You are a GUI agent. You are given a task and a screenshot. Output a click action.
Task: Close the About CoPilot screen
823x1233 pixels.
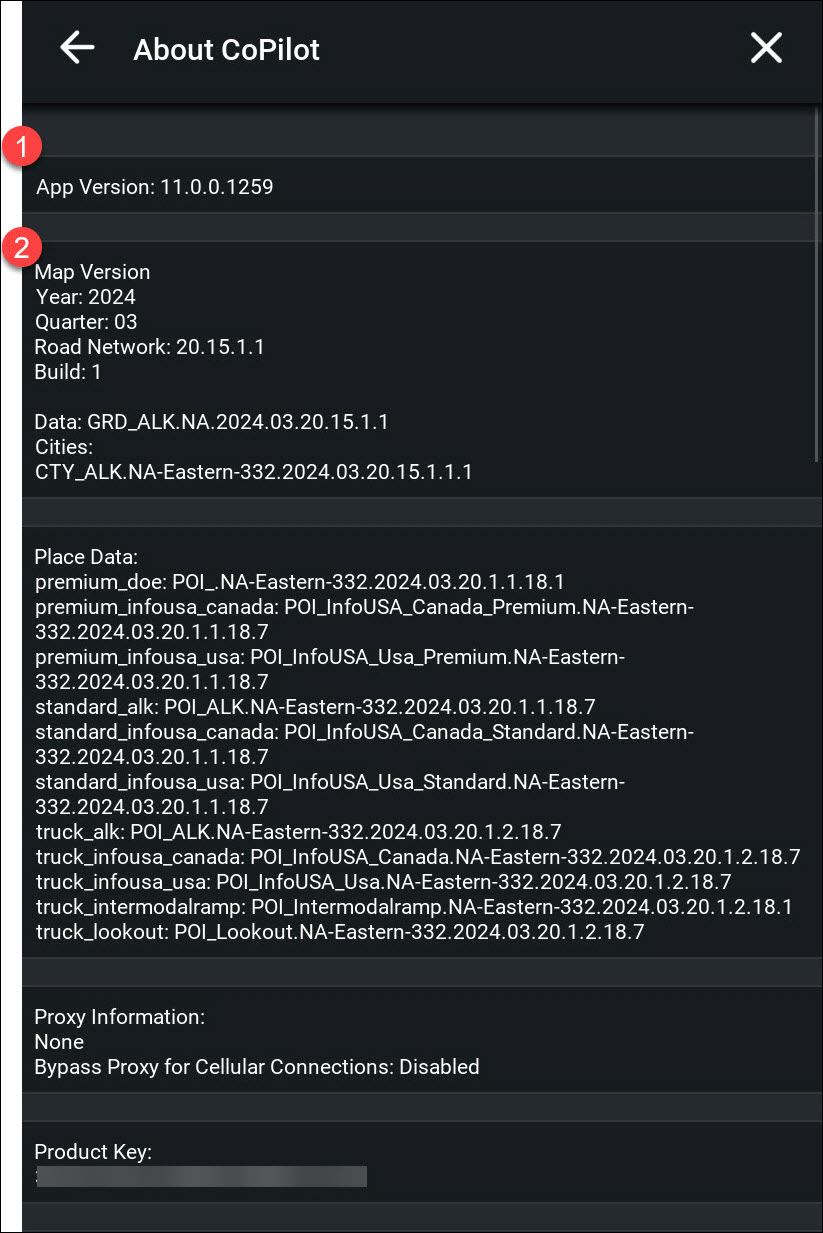click(x=766, y=48)
